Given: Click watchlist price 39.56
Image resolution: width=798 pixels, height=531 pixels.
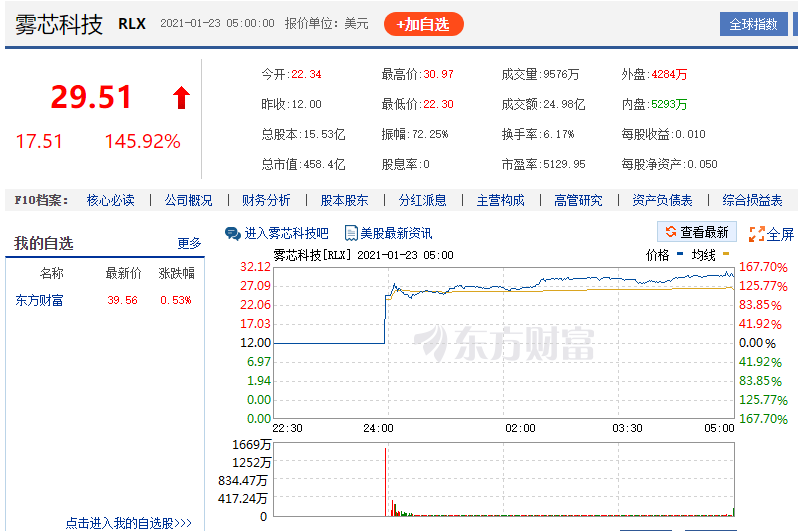Looking at the screenshot, I should [x=122, y=300].
